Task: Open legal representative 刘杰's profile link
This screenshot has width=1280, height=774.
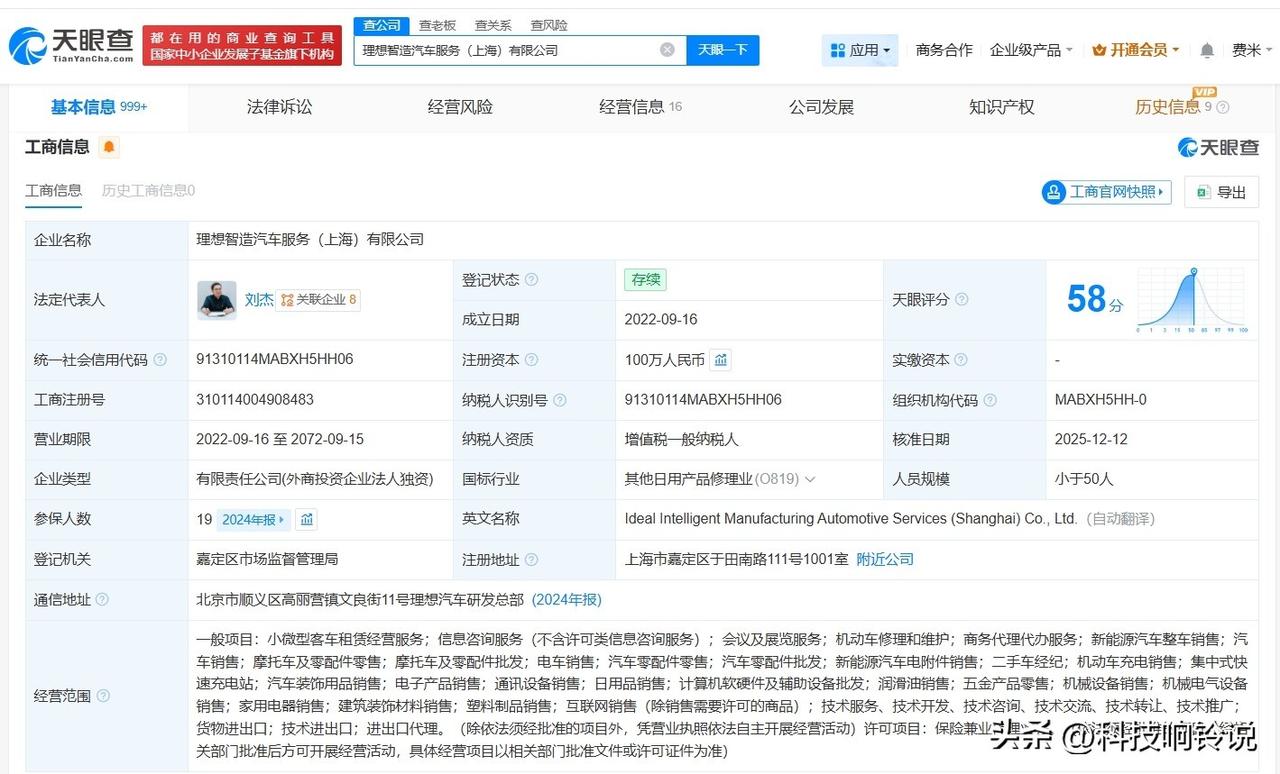Action: point(259,300)
